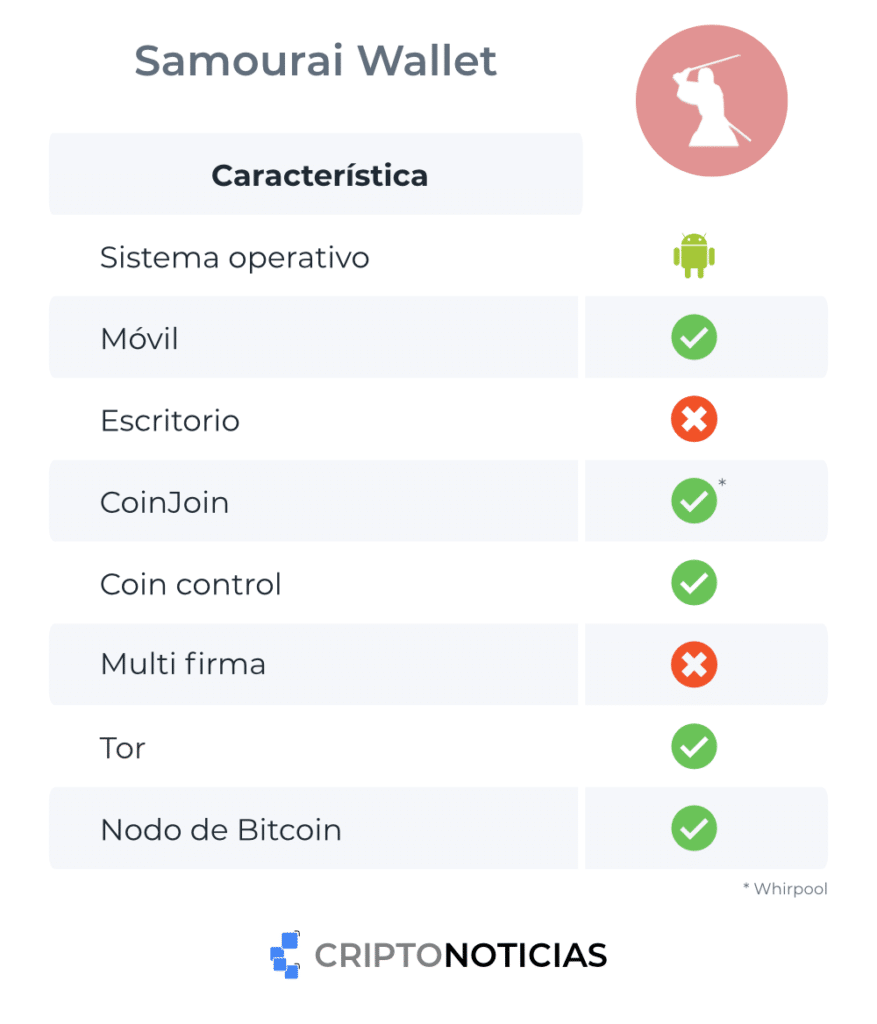
Task: Click the green check in the Móvil row
Action: tap(694, 337)
